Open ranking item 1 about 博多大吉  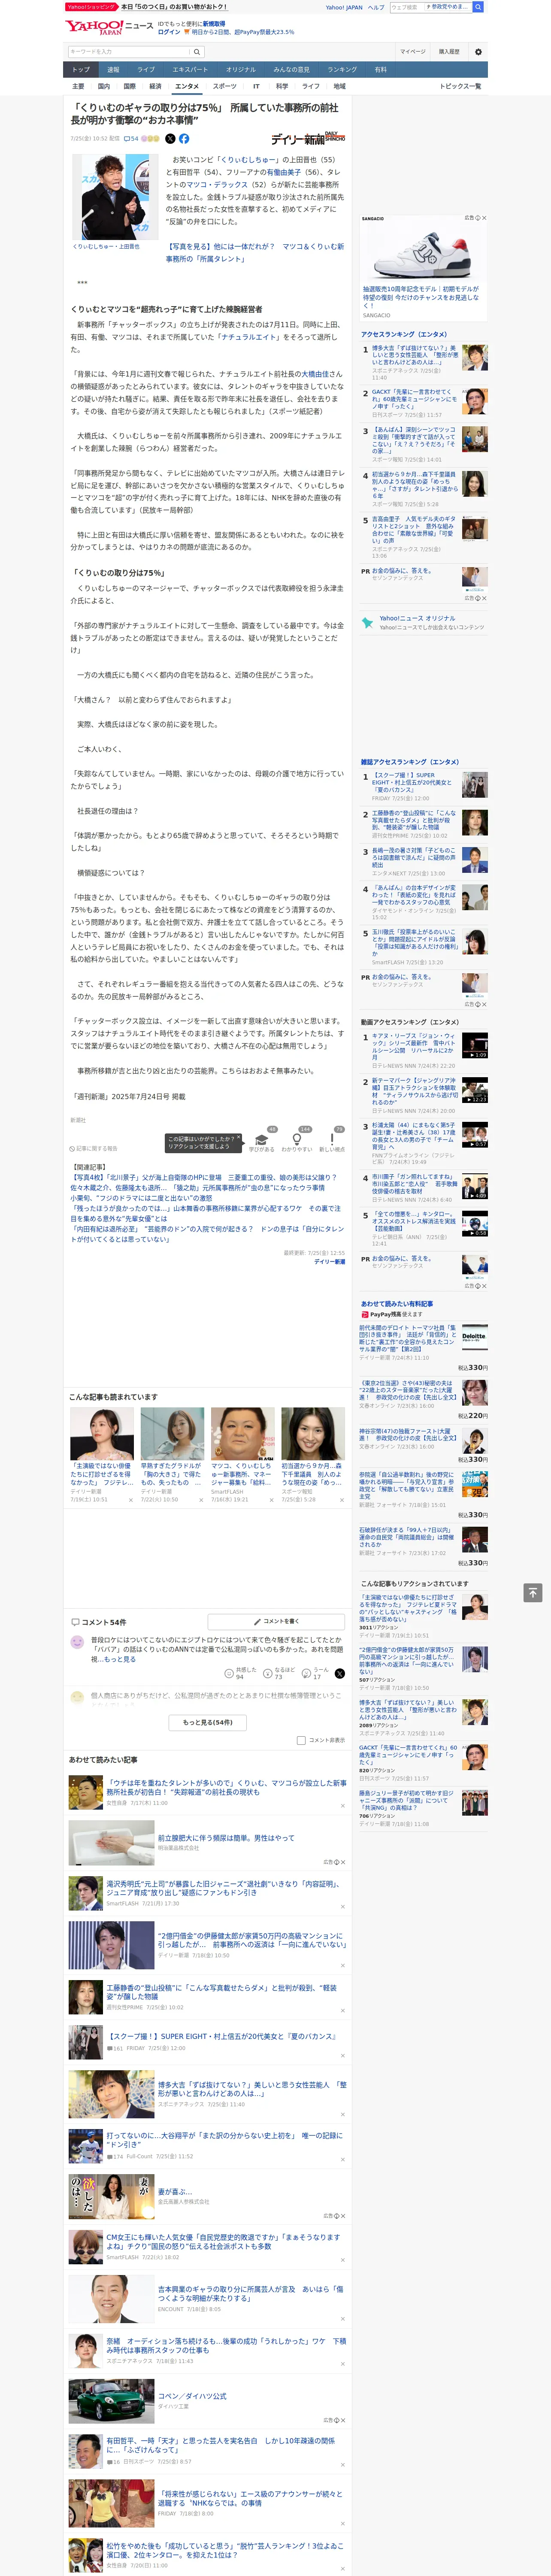(x=414, y=356)
